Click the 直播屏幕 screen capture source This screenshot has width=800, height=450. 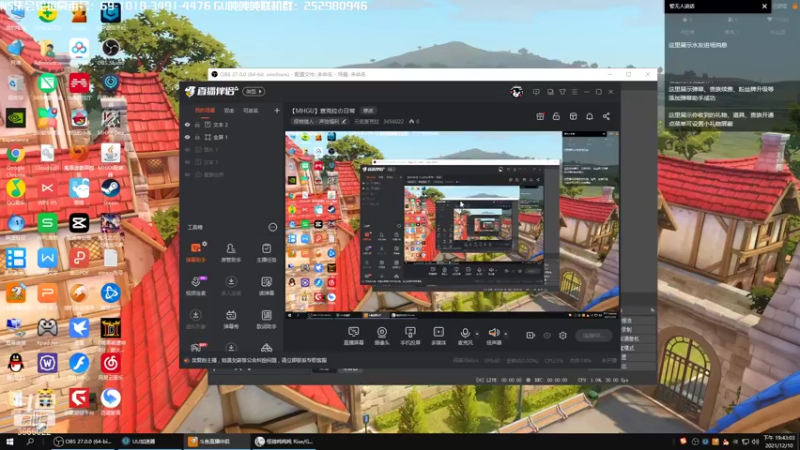pos(353,336)
